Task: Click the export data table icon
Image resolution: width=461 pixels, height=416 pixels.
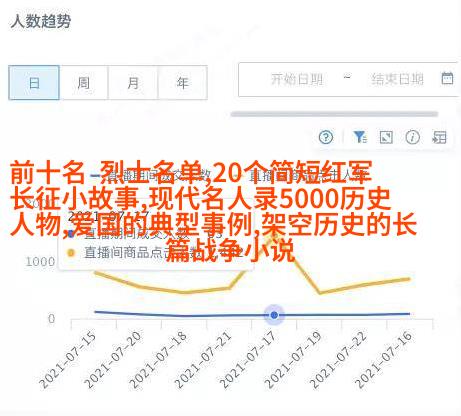Action: 439,137
